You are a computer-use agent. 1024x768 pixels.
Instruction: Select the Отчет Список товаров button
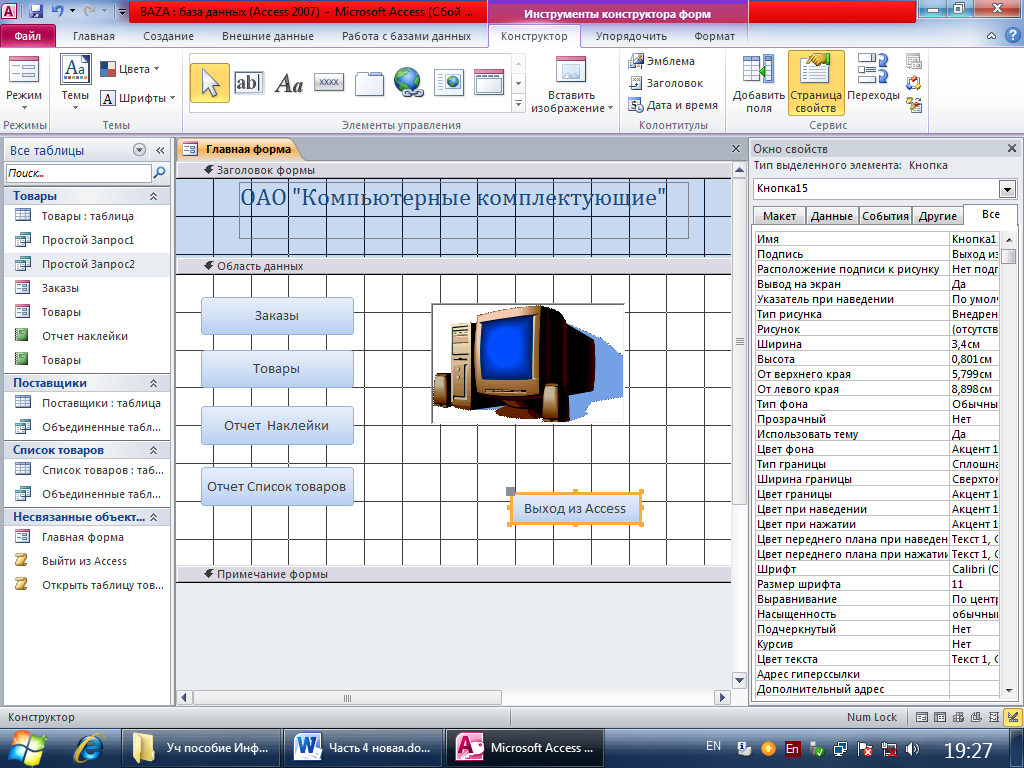point(277,487)
